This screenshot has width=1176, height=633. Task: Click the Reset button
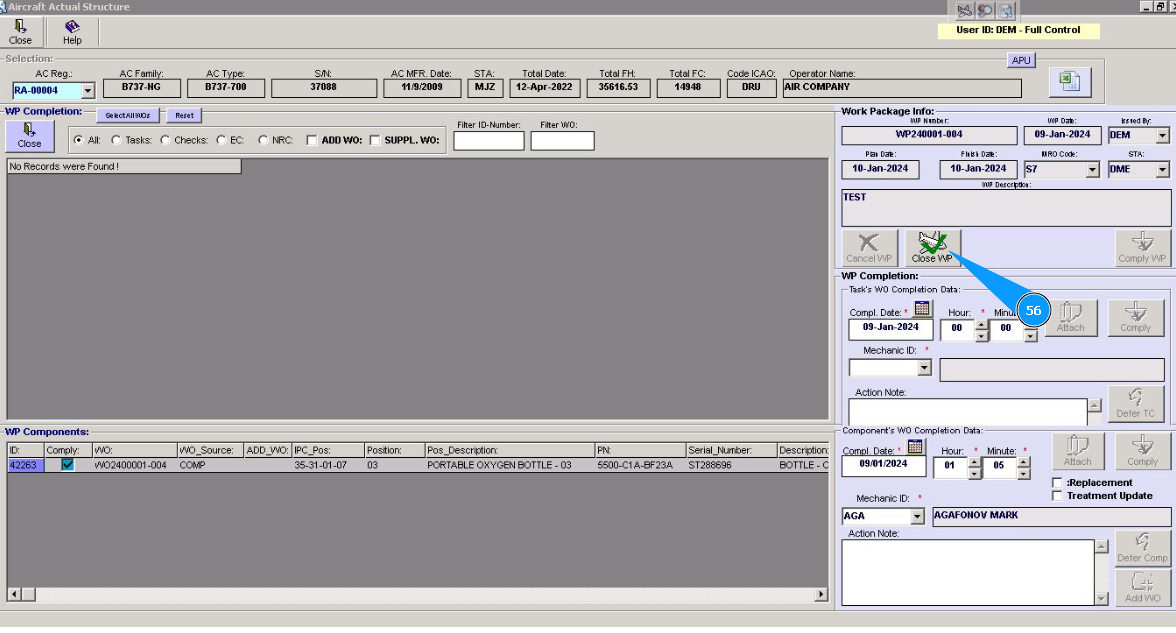tap(184, 116)
